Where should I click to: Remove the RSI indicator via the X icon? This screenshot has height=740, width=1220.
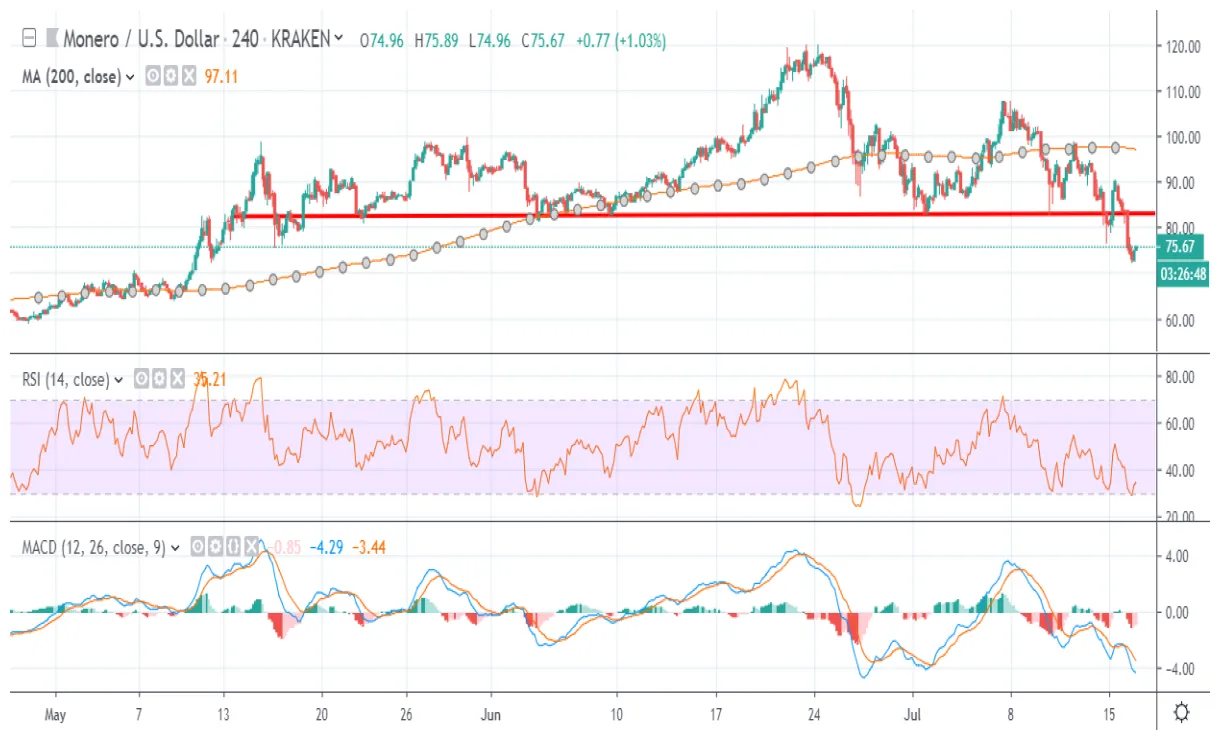click(178, 380)
